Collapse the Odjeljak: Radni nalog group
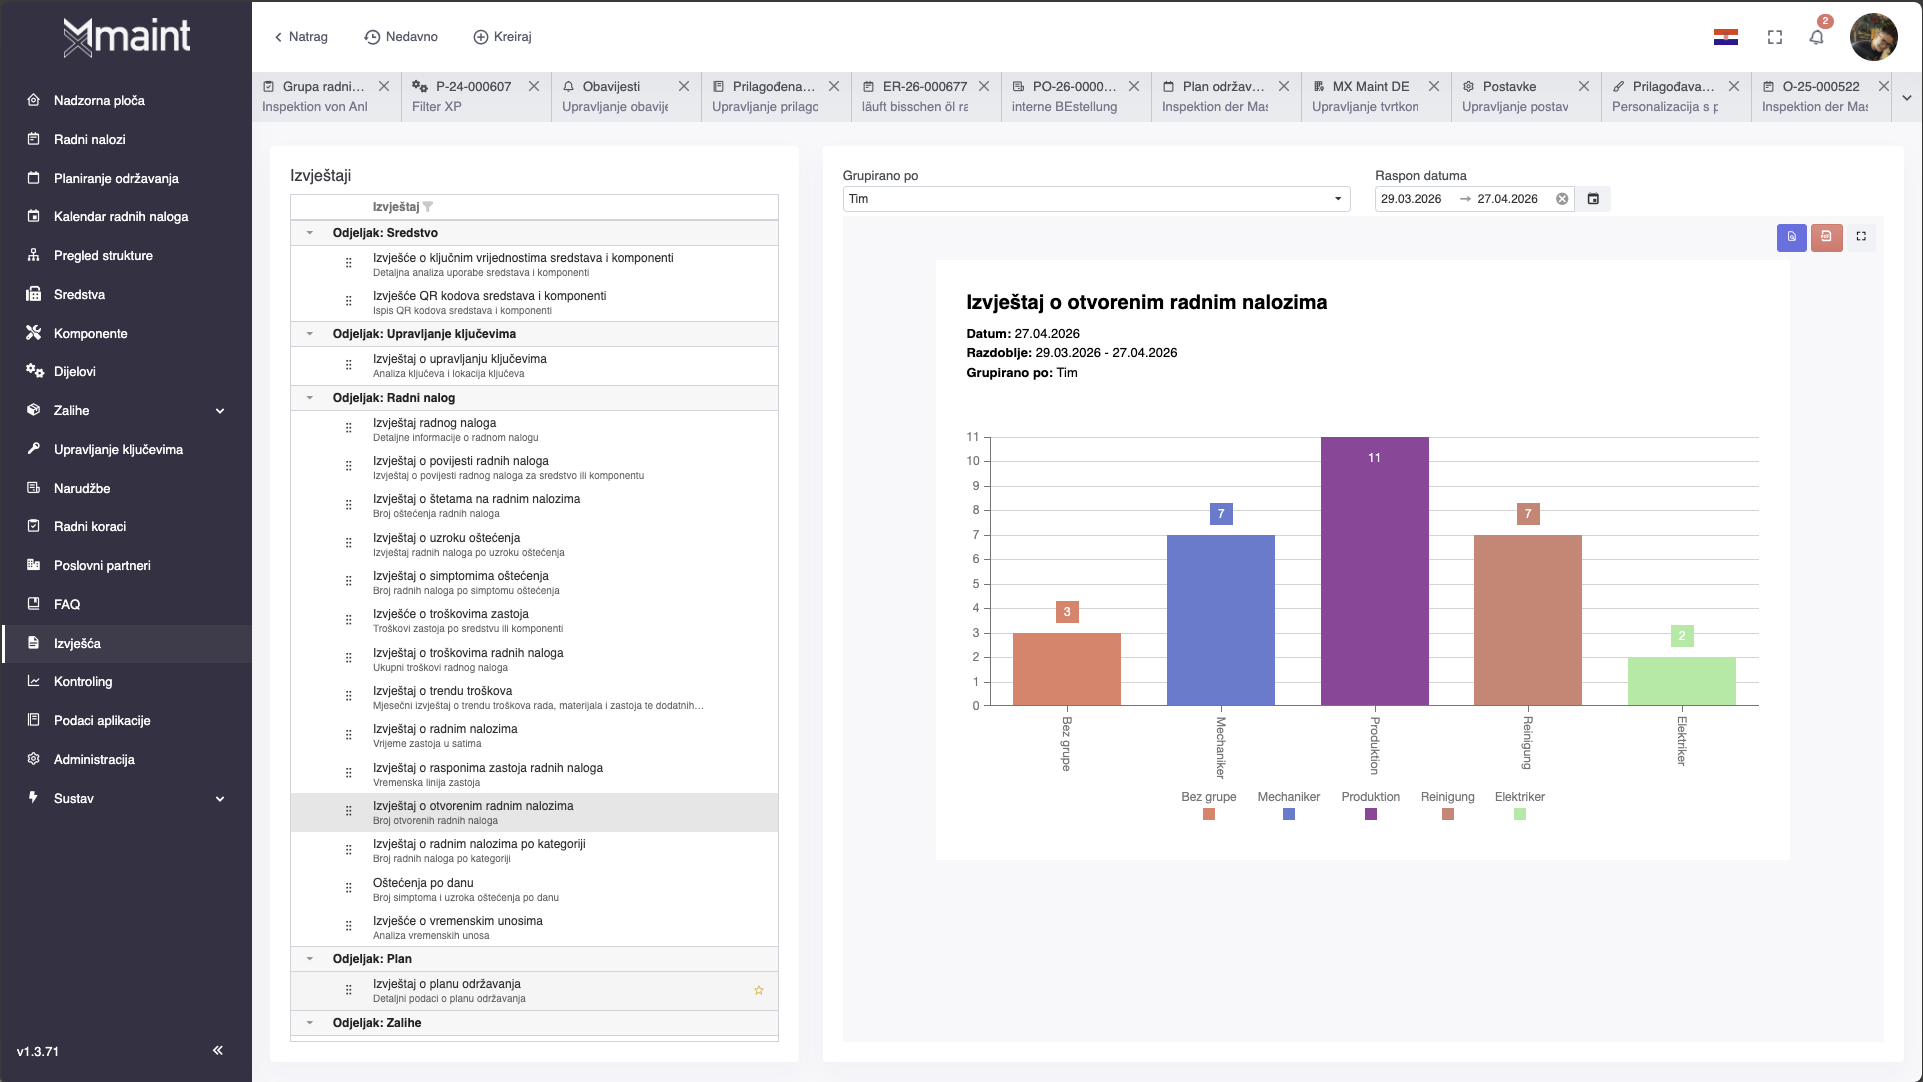Viewport: 1923px width, 1082px height. 310,398
